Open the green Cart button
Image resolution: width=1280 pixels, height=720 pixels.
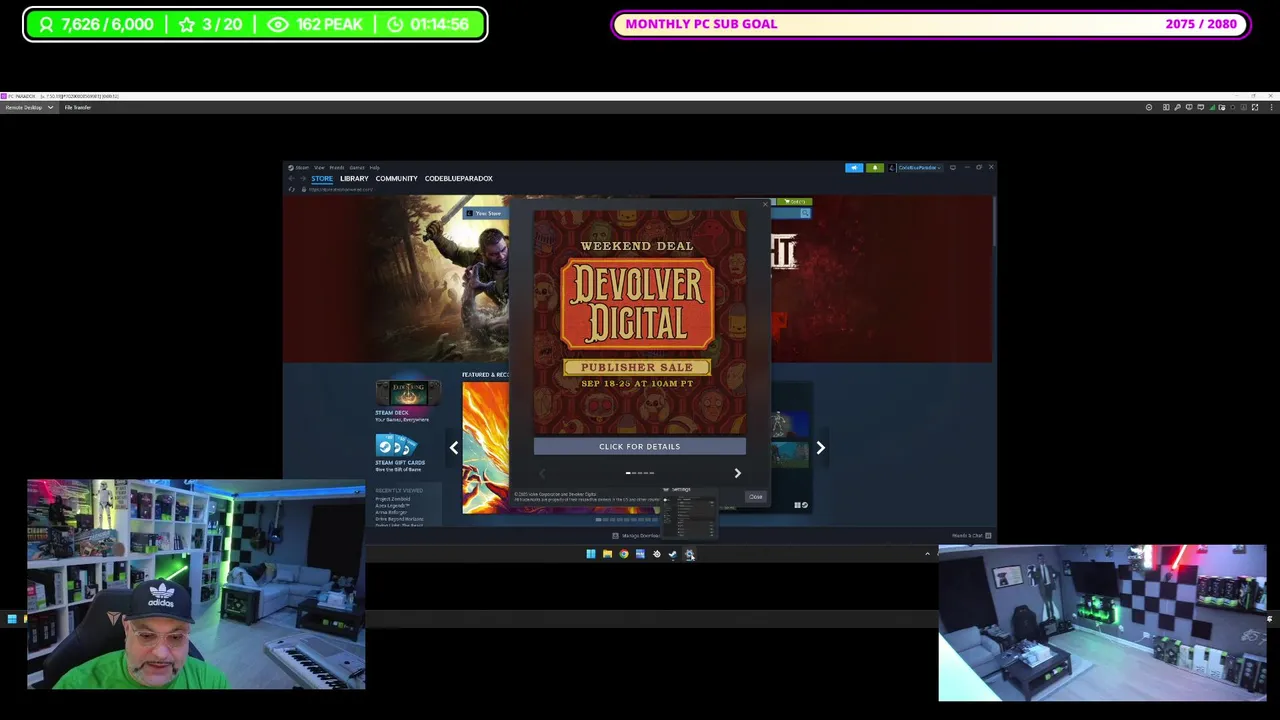(796, 202)
